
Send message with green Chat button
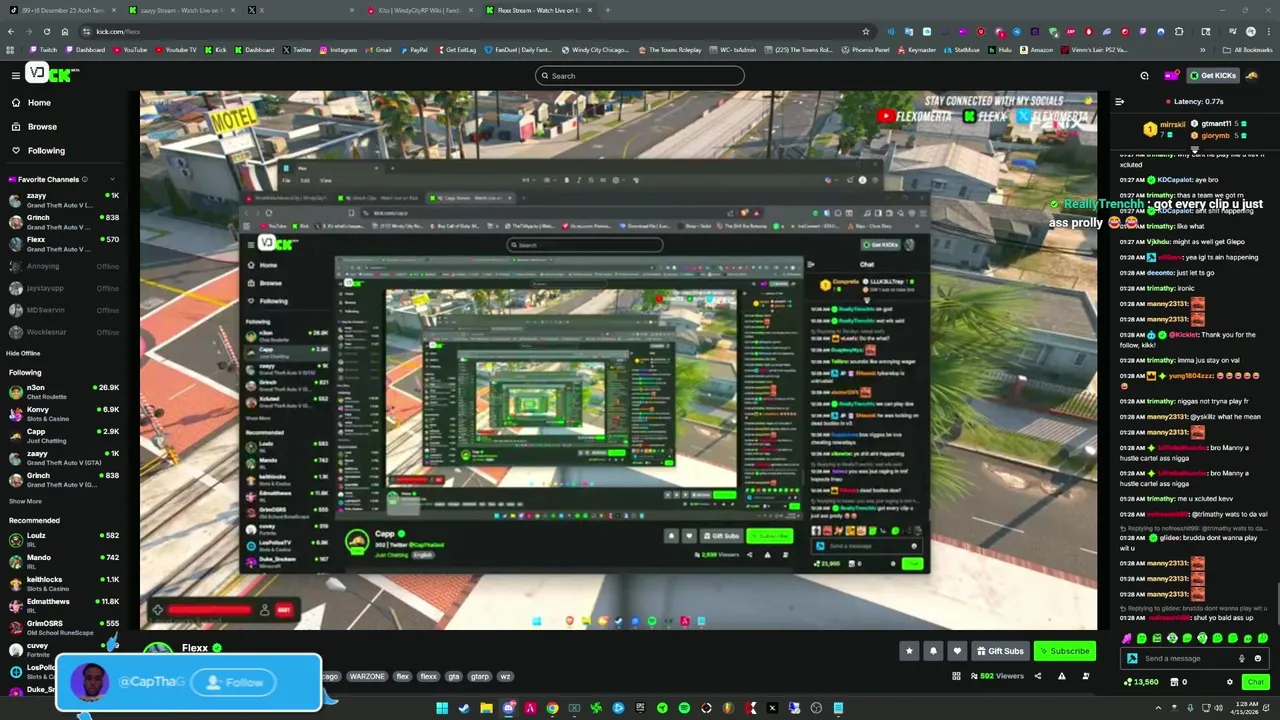(1255, 682)
